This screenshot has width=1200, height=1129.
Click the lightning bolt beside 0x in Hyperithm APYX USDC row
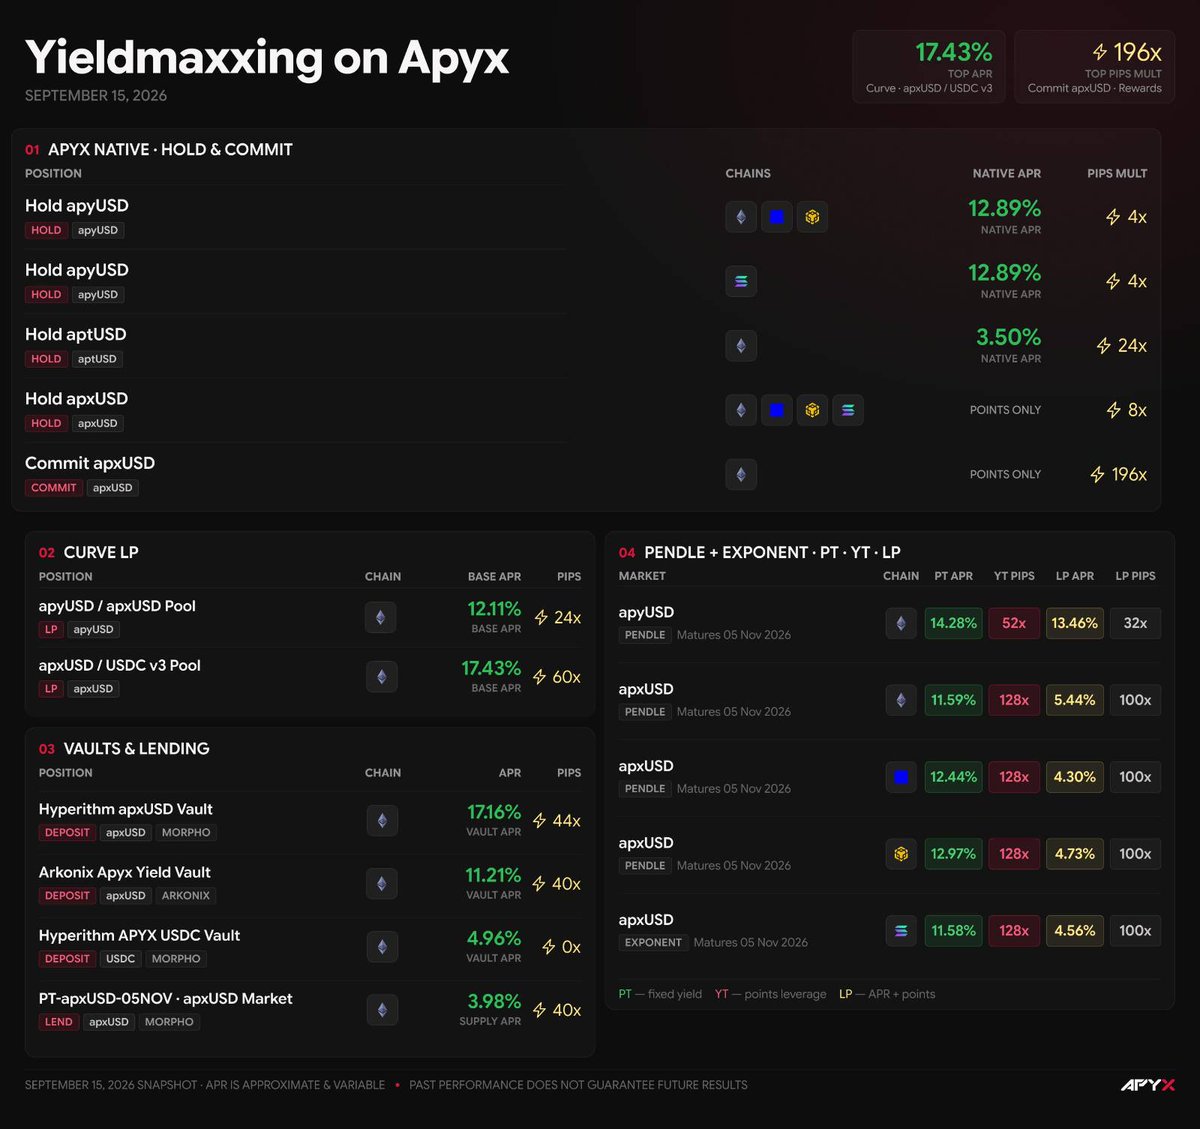point(548,947)
